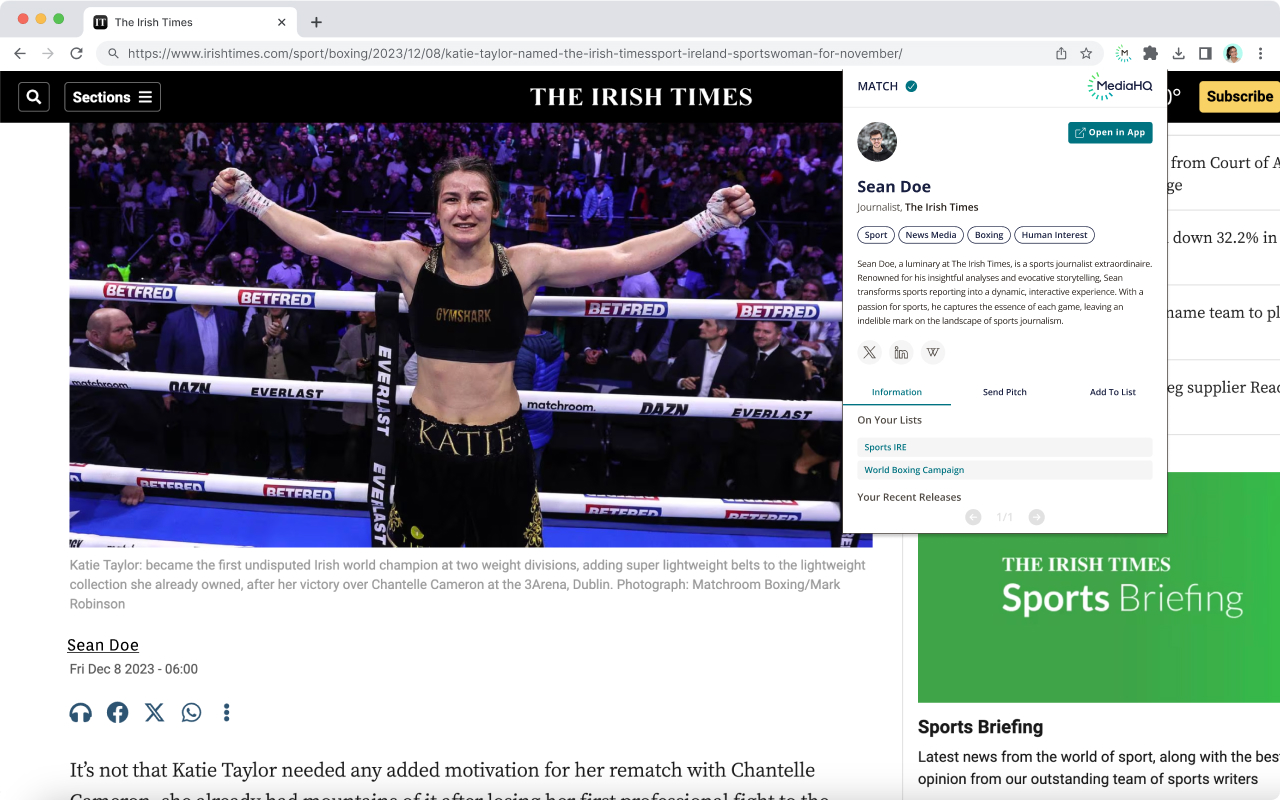
Task: Open the Extensions puzzle icon
Action: pyautogui.click(x=1151, y=53)
